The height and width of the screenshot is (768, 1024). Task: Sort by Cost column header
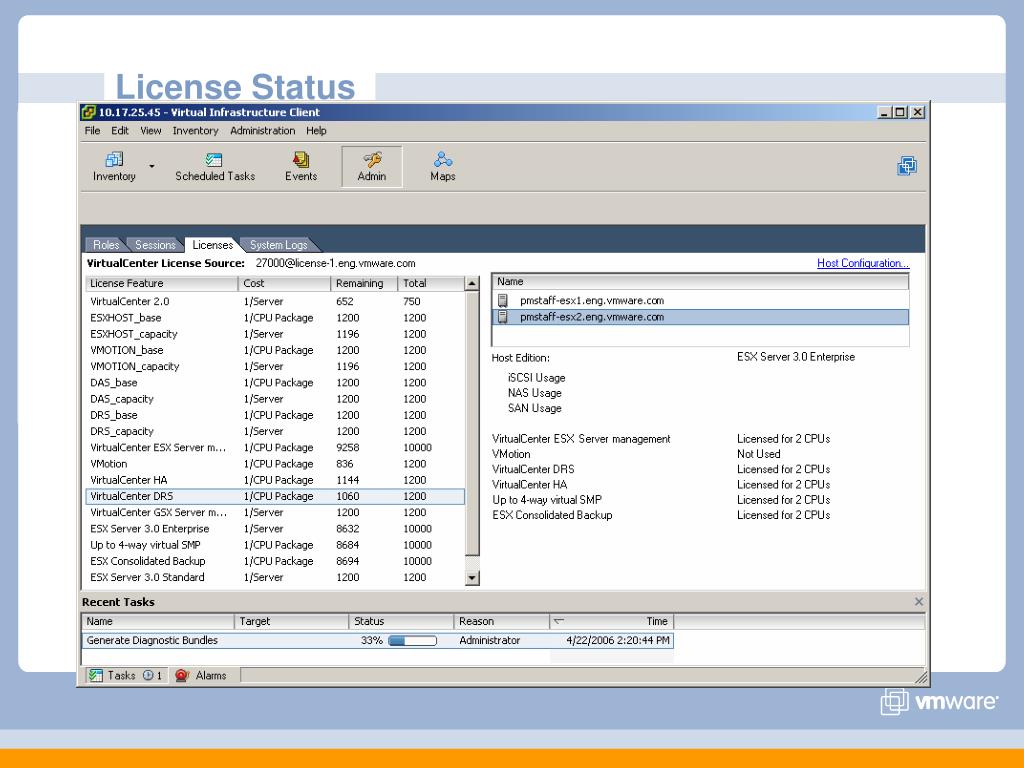284,283
